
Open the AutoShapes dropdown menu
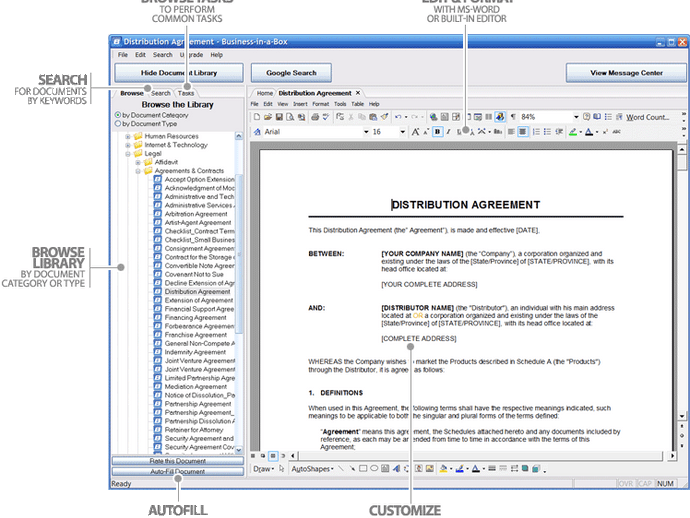click(x=312, y=469)
